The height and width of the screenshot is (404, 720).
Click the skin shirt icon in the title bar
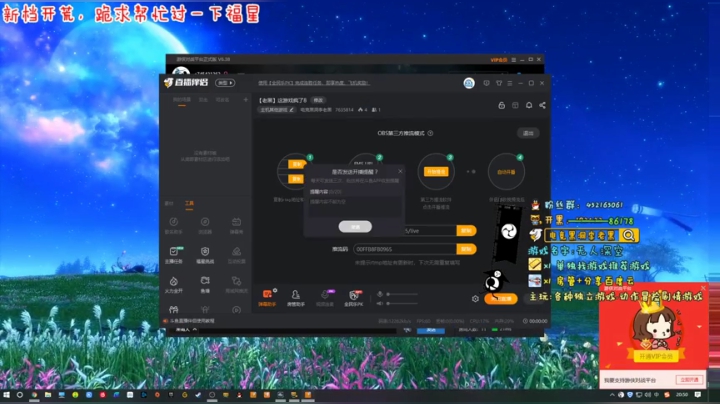click(x=499, y=83)
